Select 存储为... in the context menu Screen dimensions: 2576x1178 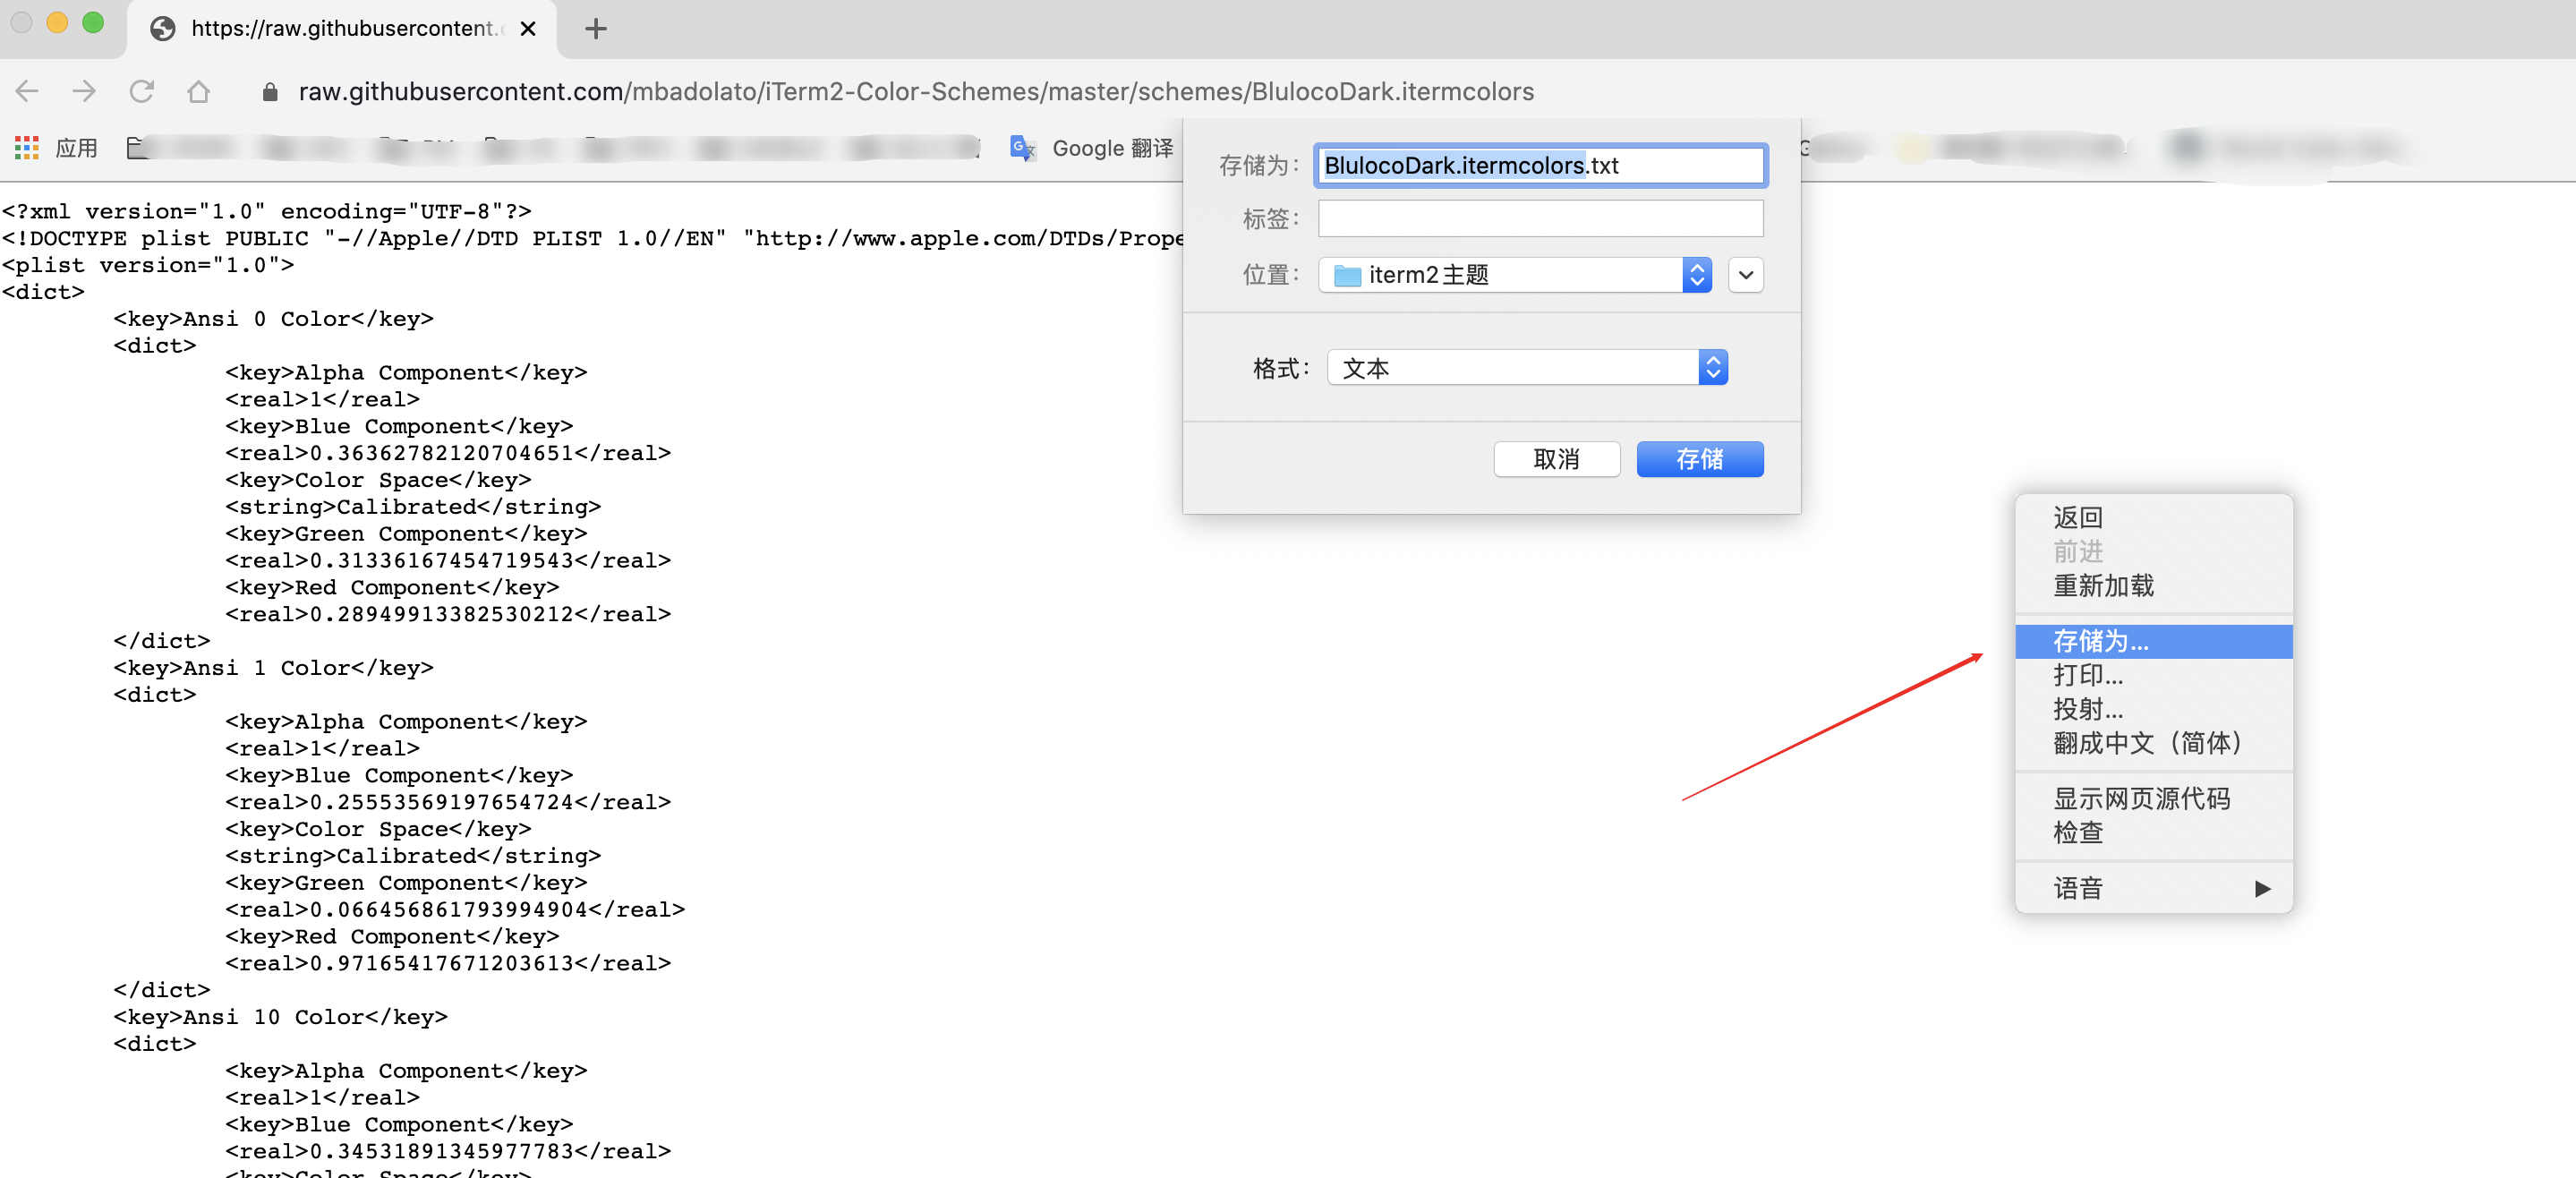(2100, 641)
